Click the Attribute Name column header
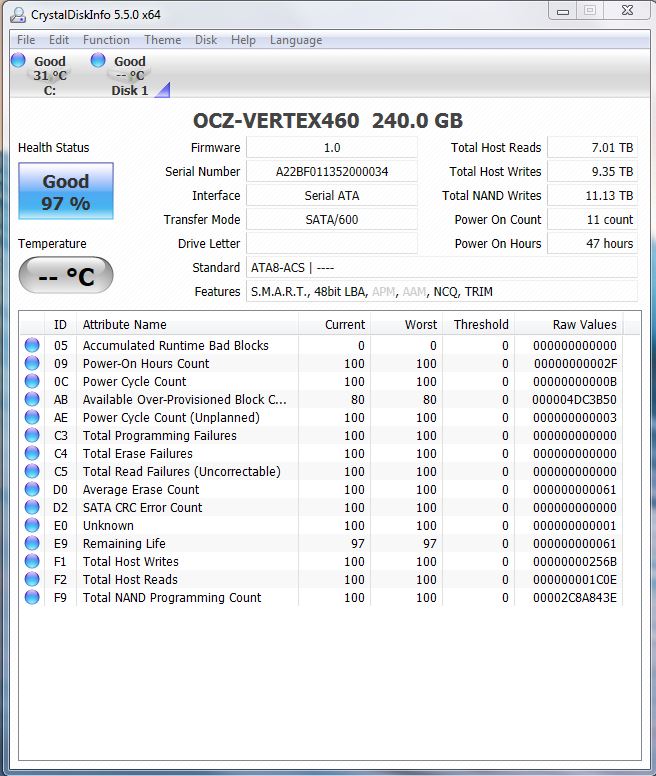Viewport: 656px width, 776px height. point(187,324)
